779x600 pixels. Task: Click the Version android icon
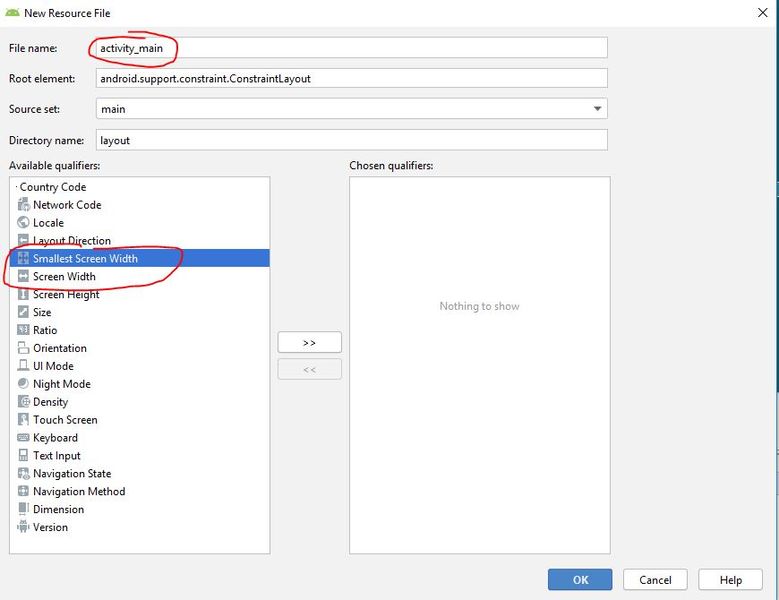click(x=23, y=526)
